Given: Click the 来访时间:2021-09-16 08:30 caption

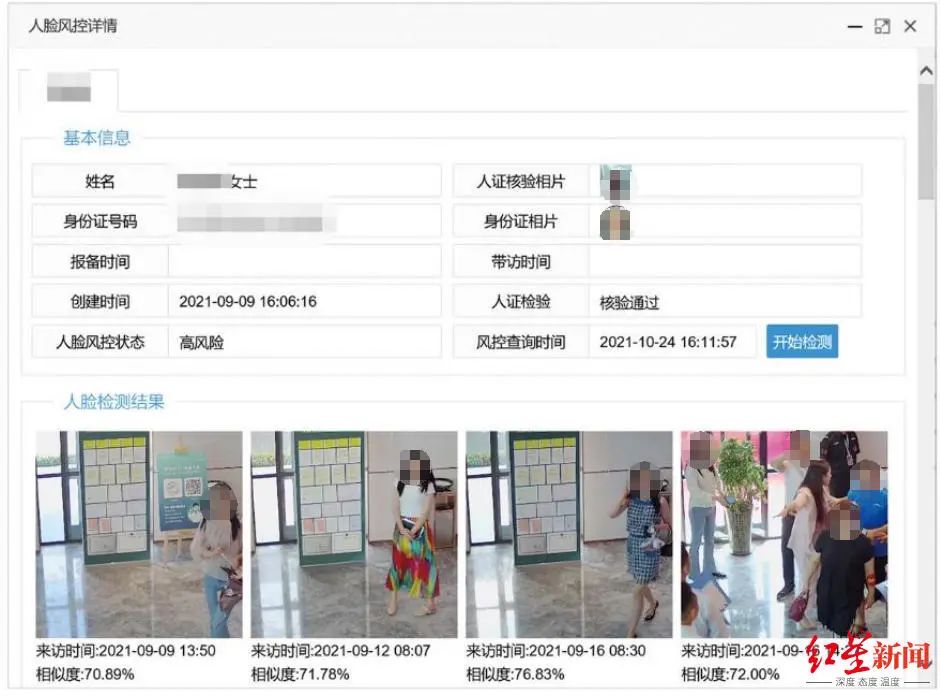Looking at the screenshot, I should (556, 651).
